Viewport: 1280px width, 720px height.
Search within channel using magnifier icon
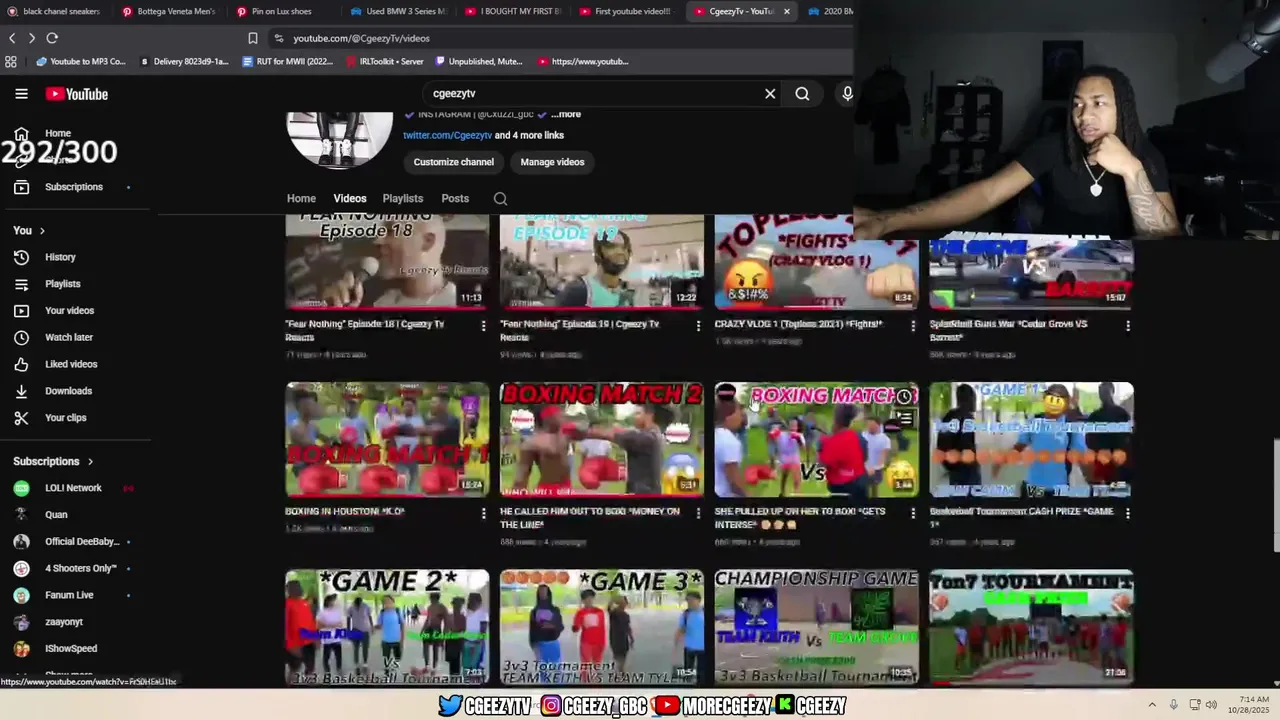pyautogui.click(x=500, y=198)
